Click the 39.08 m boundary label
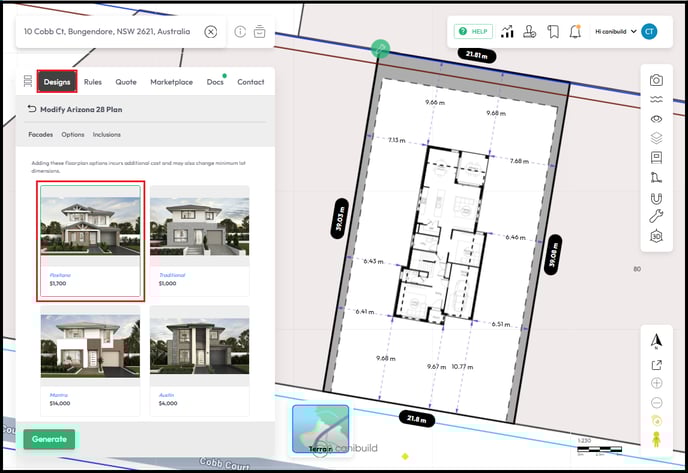688x473 pixels. pos(553,254)
